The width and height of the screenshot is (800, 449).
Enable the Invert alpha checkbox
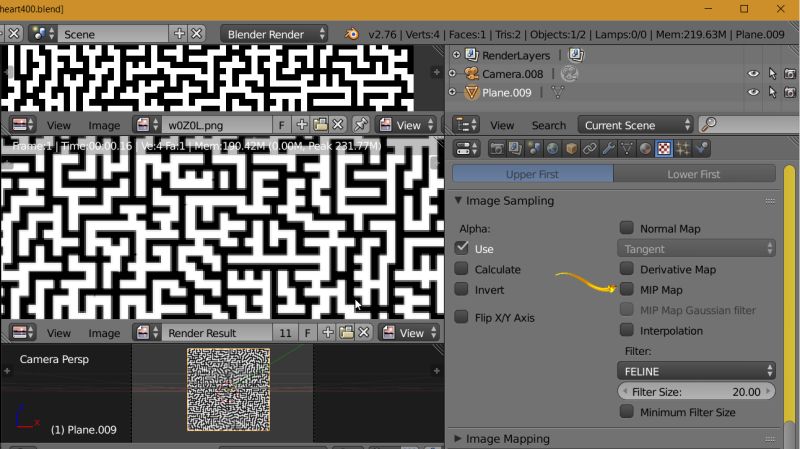(462, 289)
